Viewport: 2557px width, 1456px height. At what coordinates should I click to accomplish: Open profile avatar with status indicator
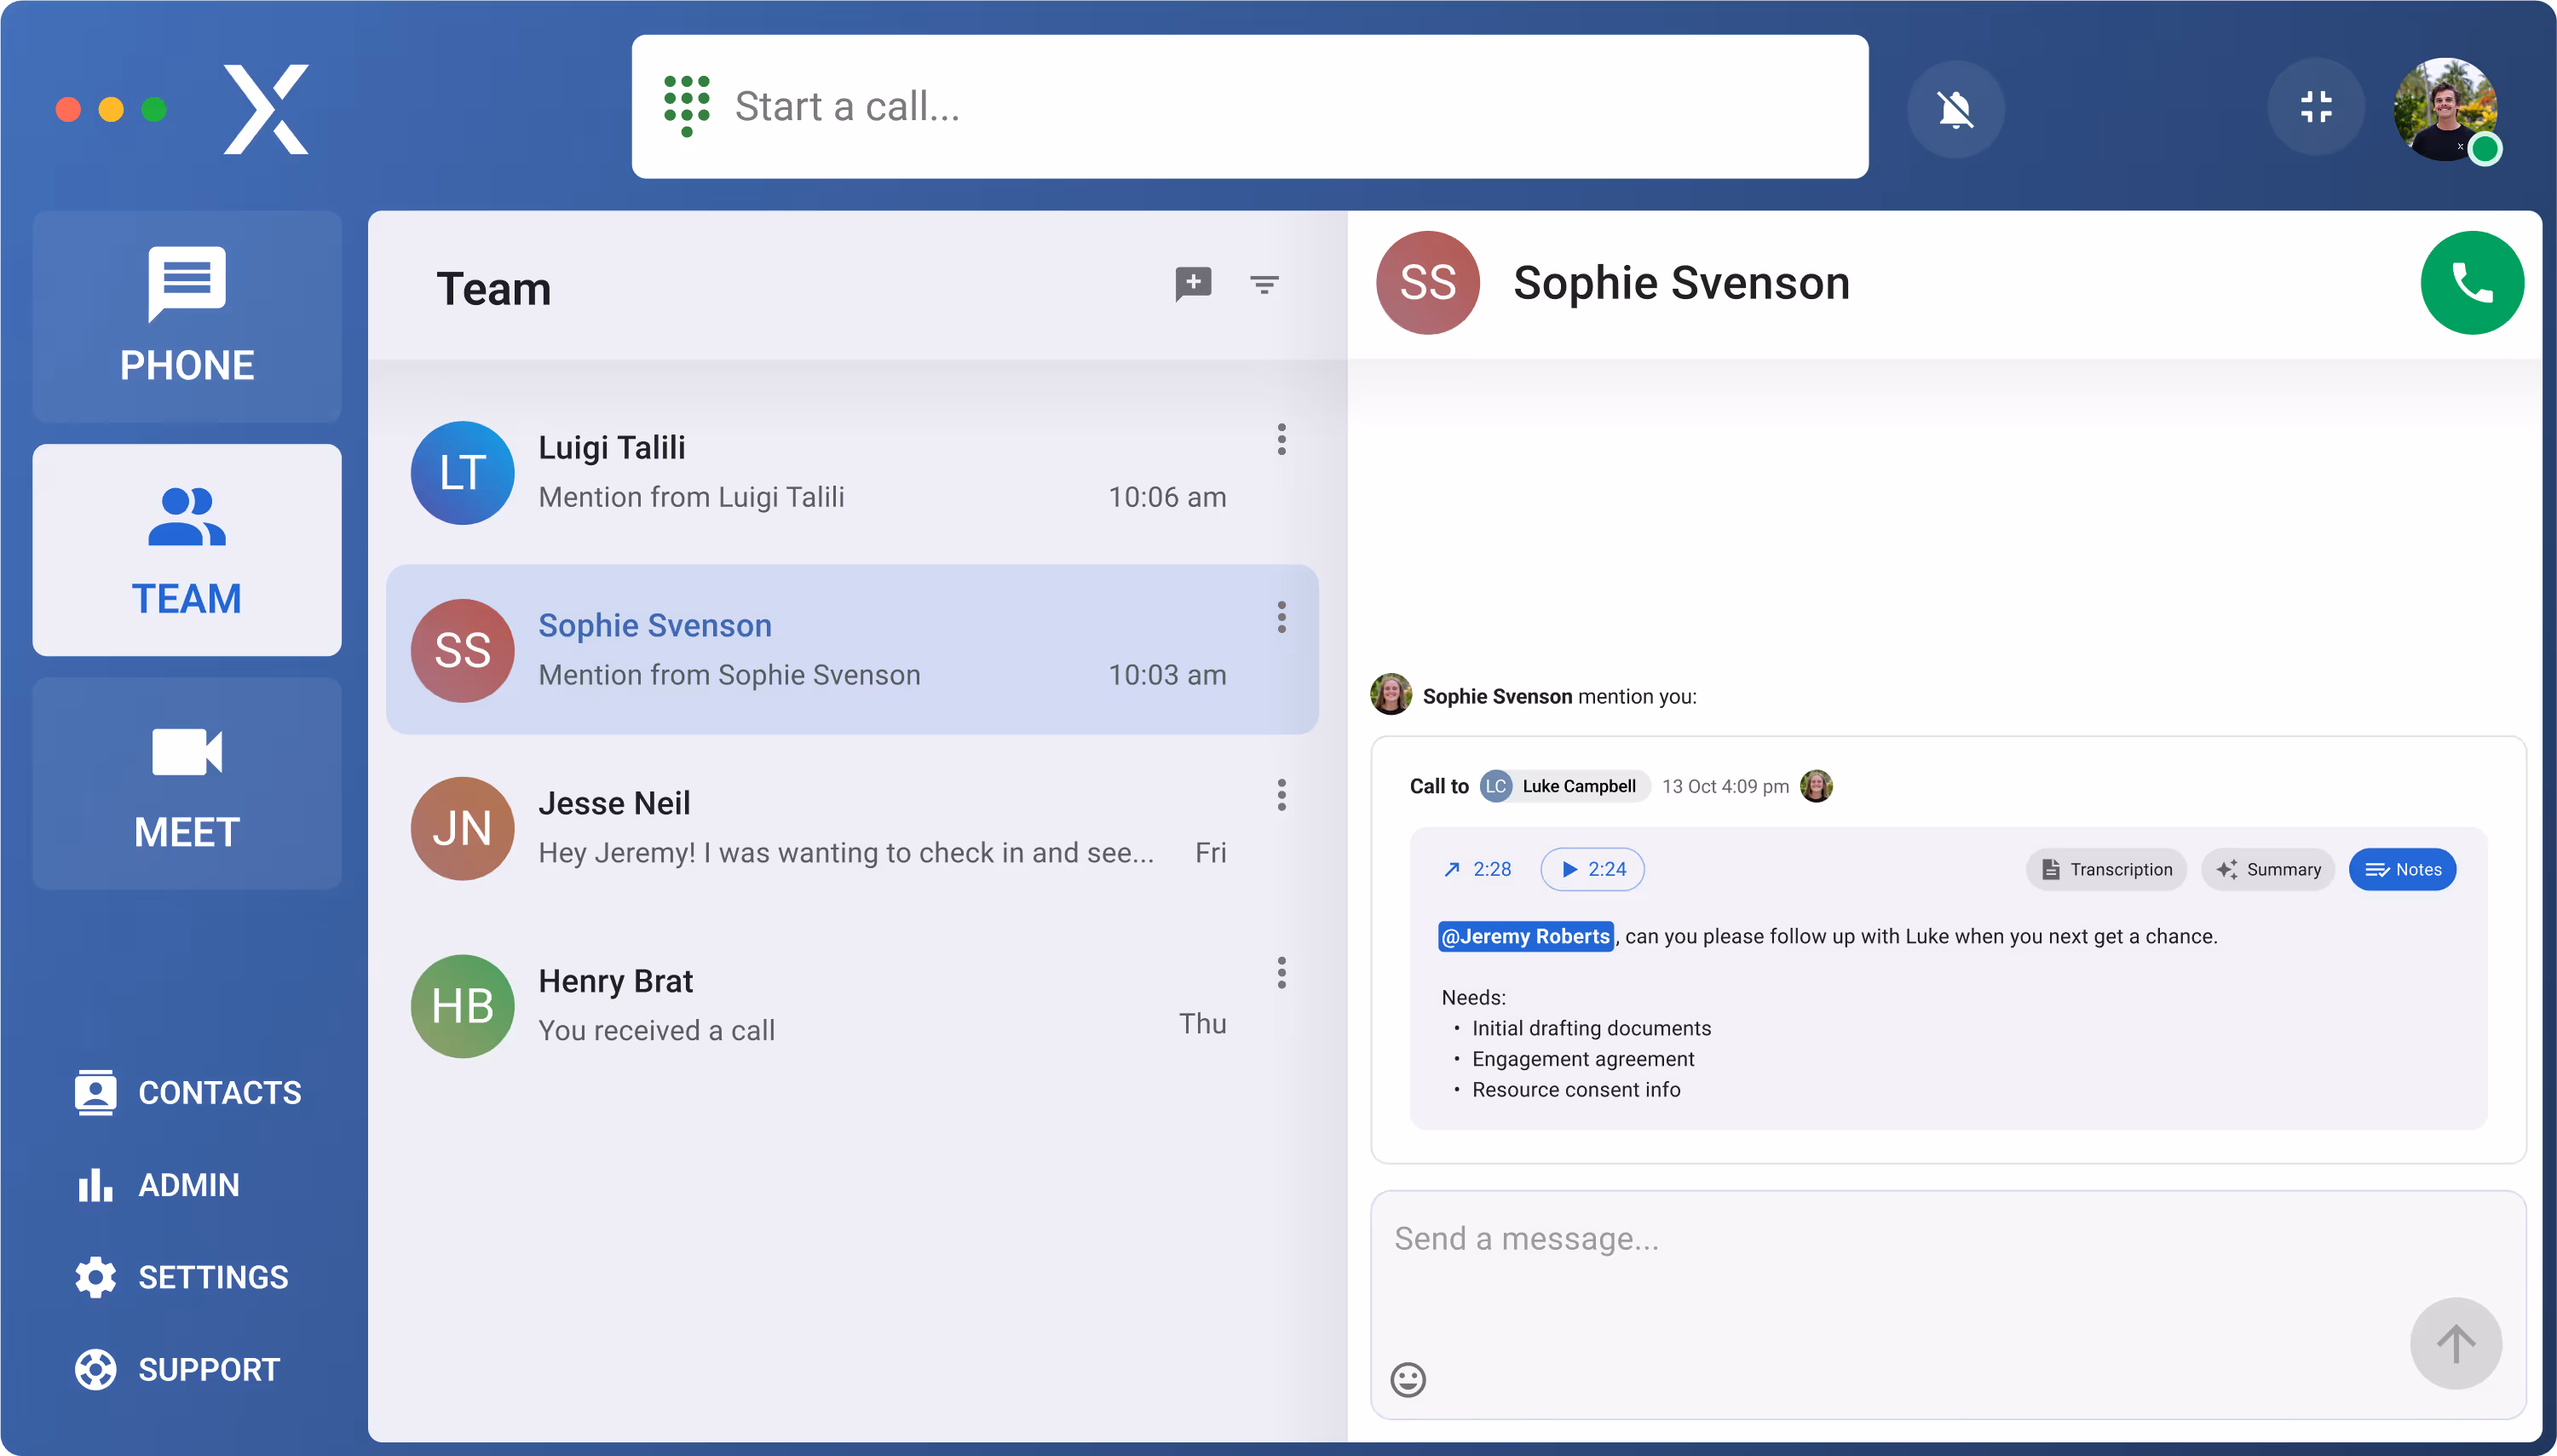tap(2446, 108)
